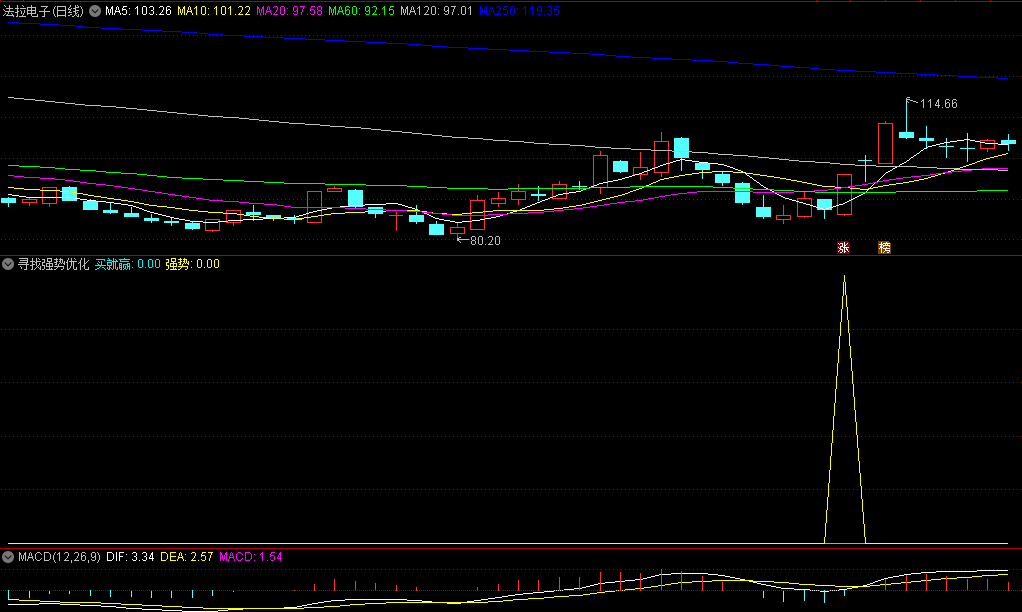Click 买就赢: 0.00 indicator value
This screenshot has height=612, width=1022.
point(128,264)
